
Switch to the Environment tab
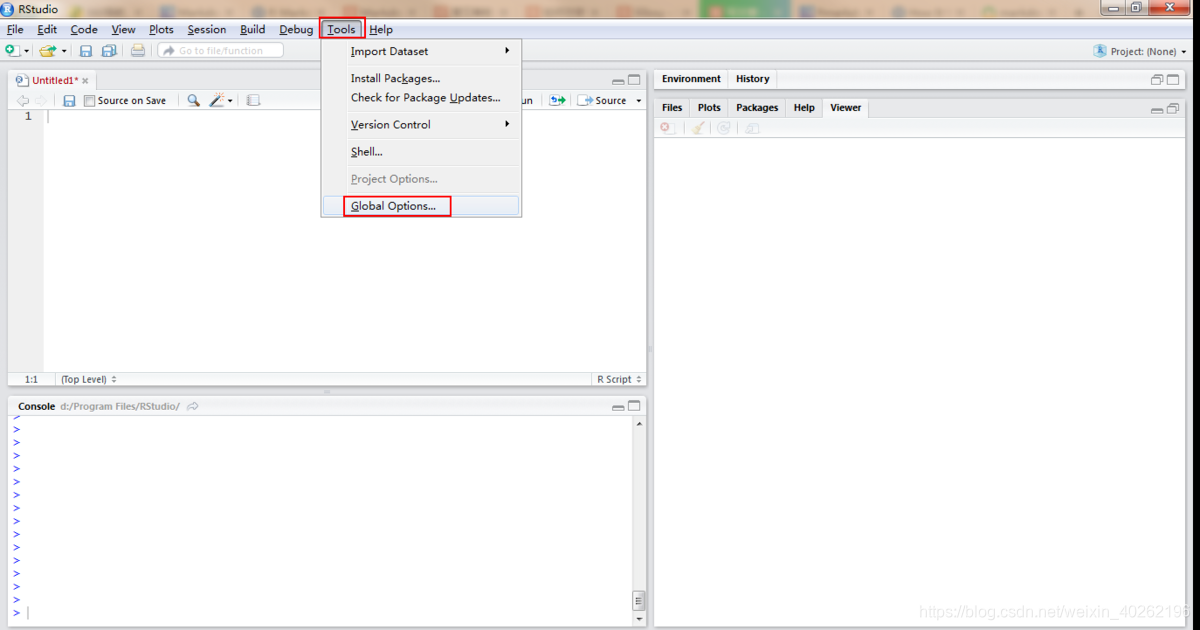pos(691,79)
